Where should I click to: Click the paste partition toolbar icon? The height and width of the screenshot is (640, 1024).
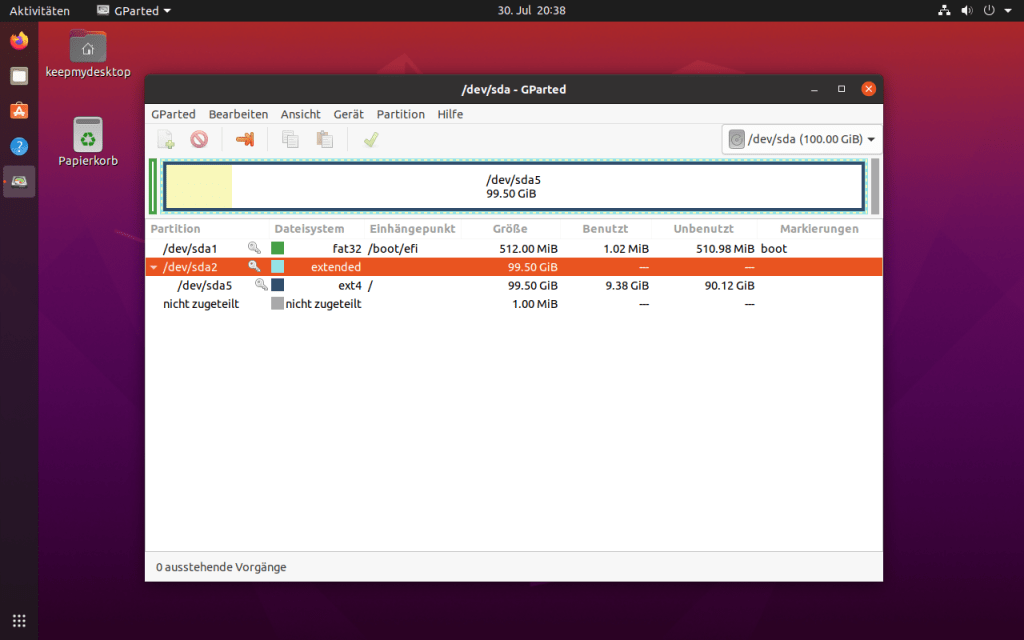click(324, 140)
